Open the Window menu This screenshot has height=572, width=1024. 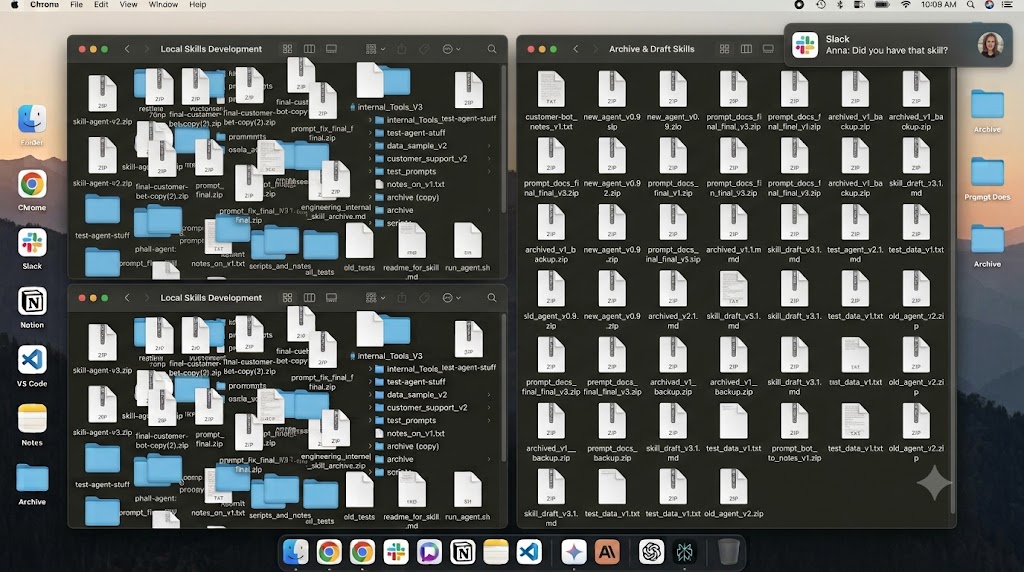pyautogui.click(x=163, y=5)
